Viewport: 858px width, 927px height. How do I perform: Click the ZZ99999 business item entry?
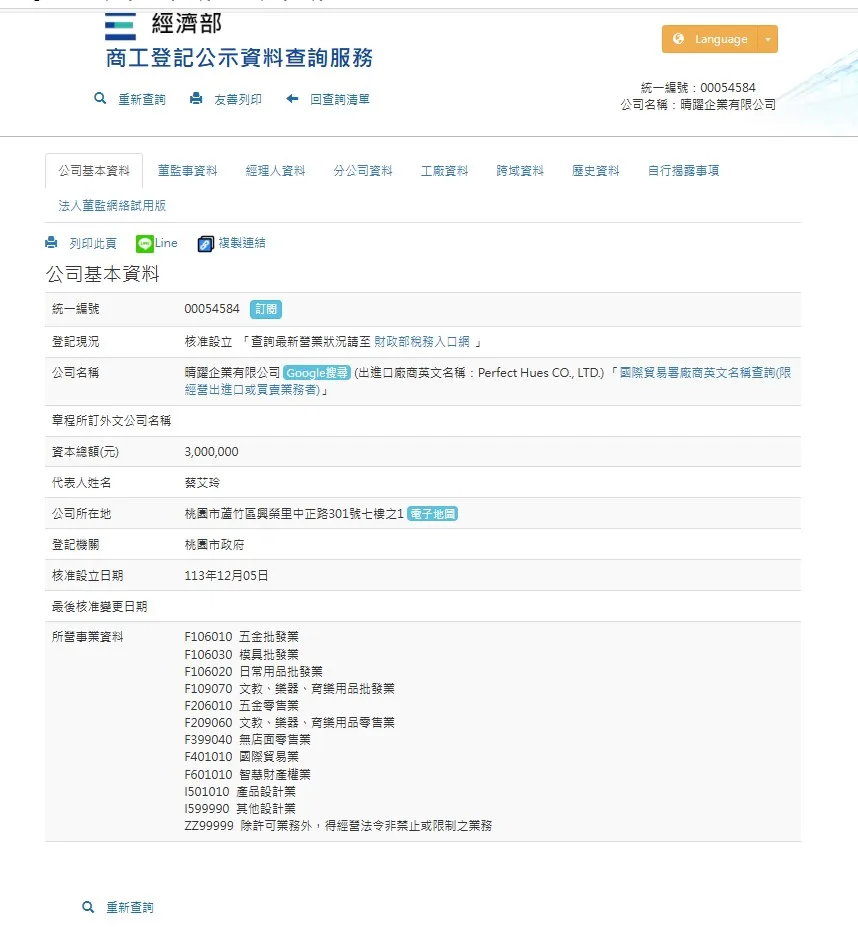338,826
